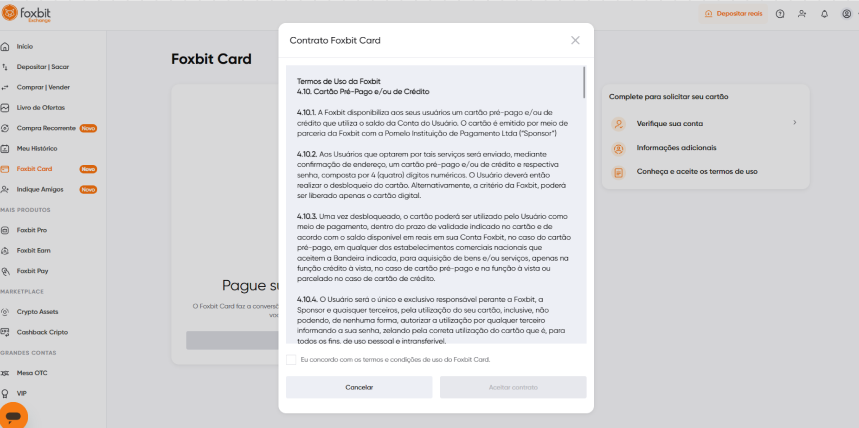Open Cashback Cripto menu item

(42, 332)
